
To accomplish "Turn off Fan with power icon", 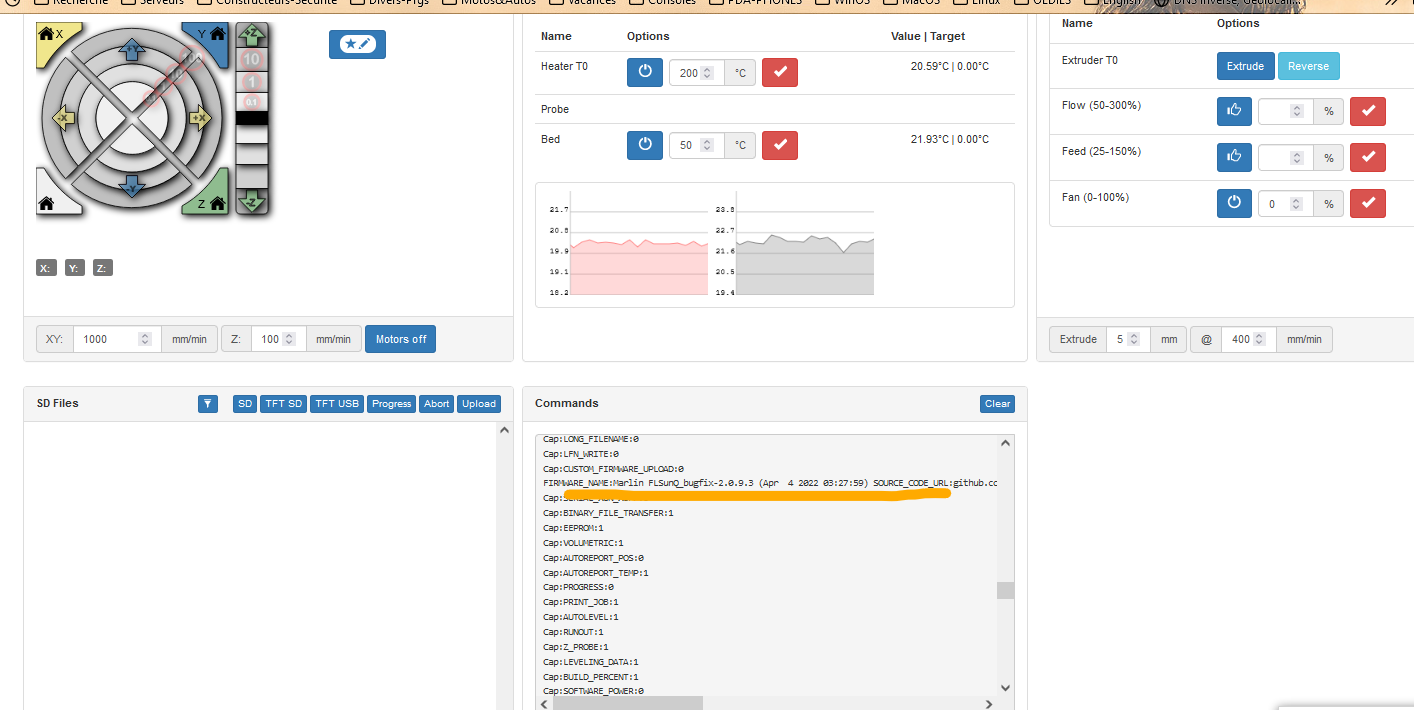I will 1234,203.
